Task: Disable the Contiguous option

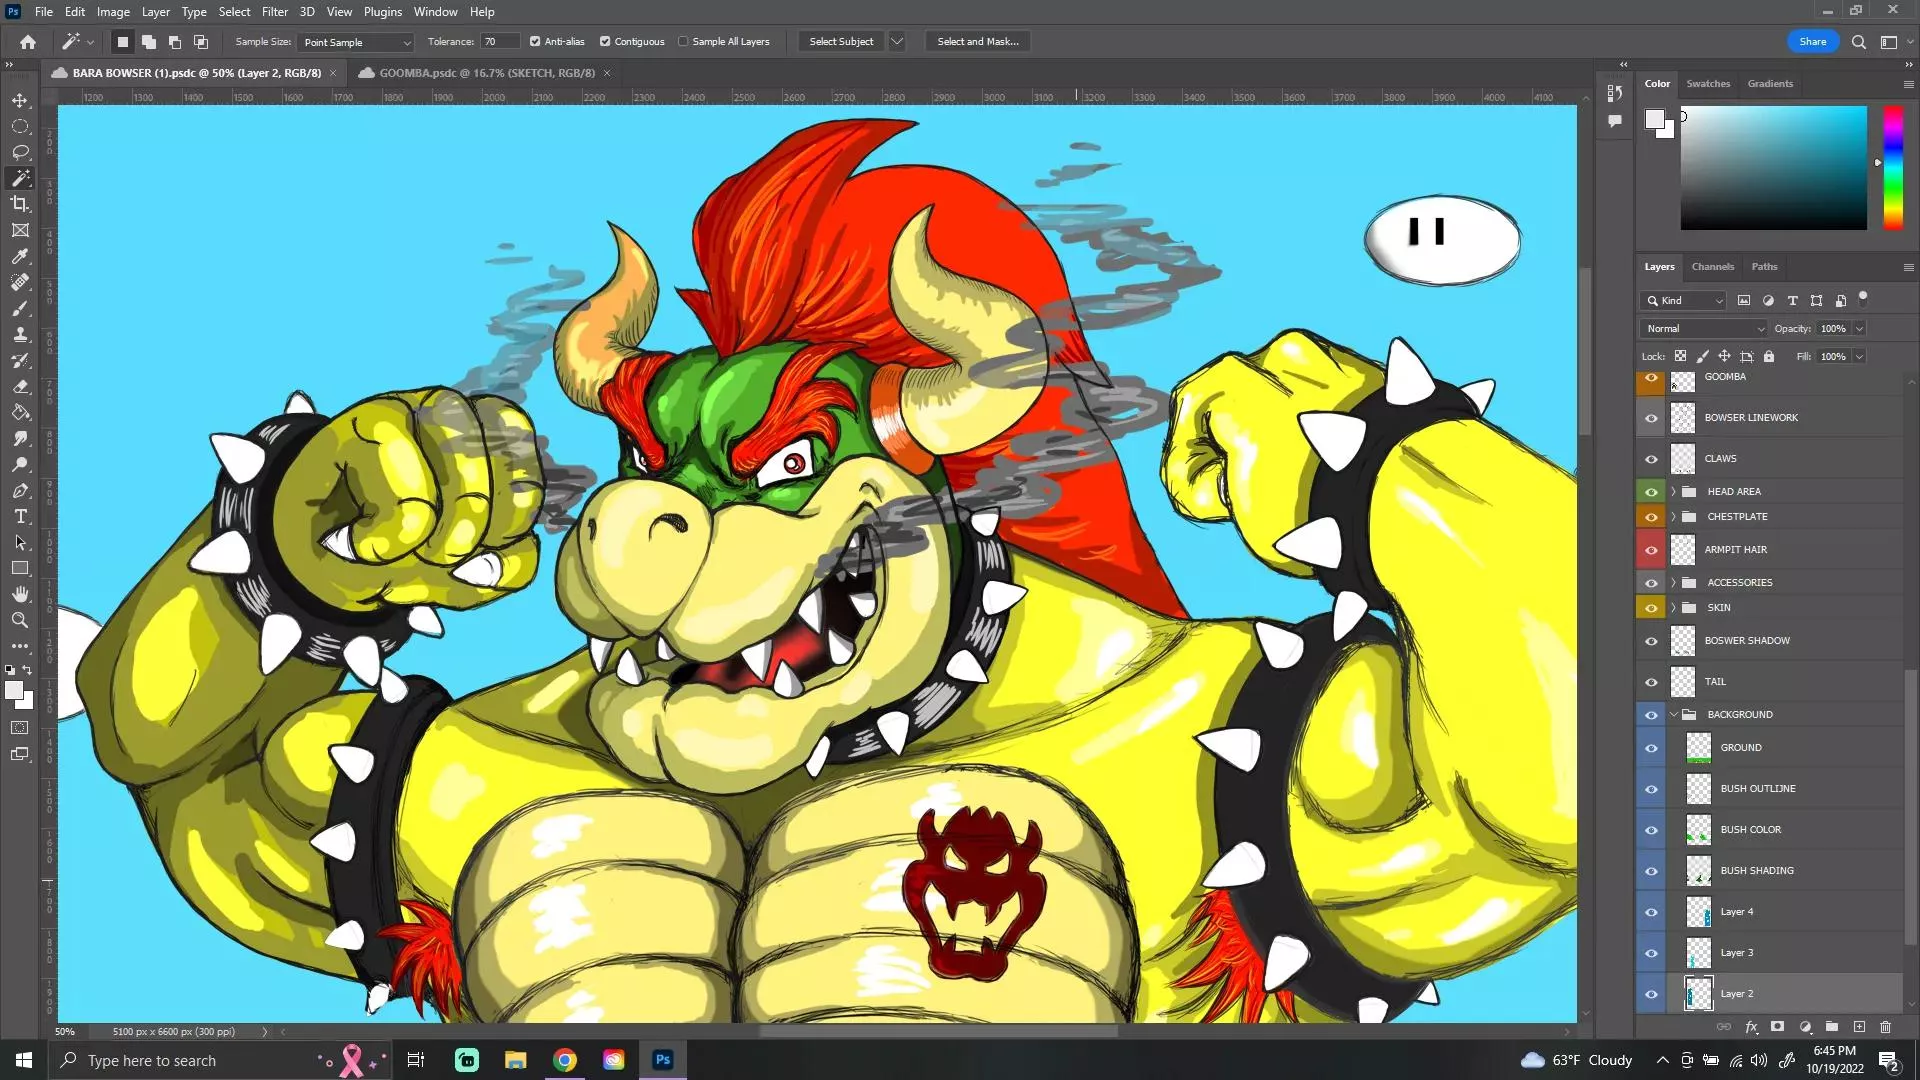Action: pyautogui.click(x=605, y=41)
